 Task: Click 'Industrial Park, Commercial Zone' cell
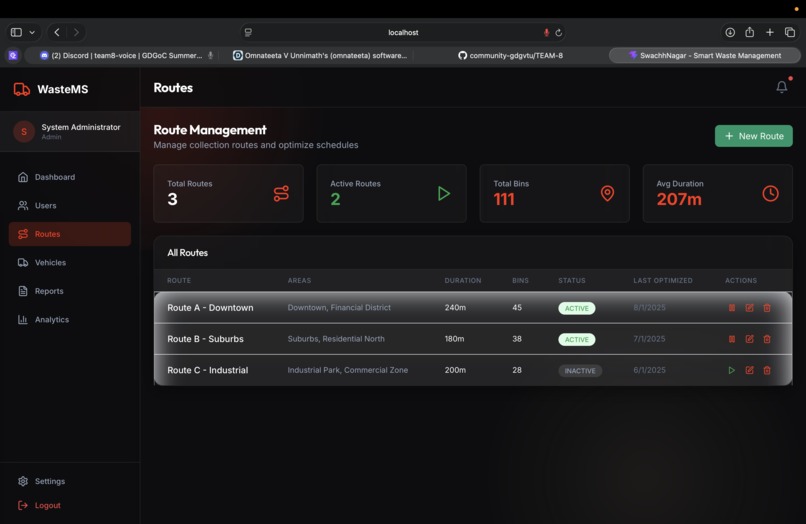click(347, 370)
